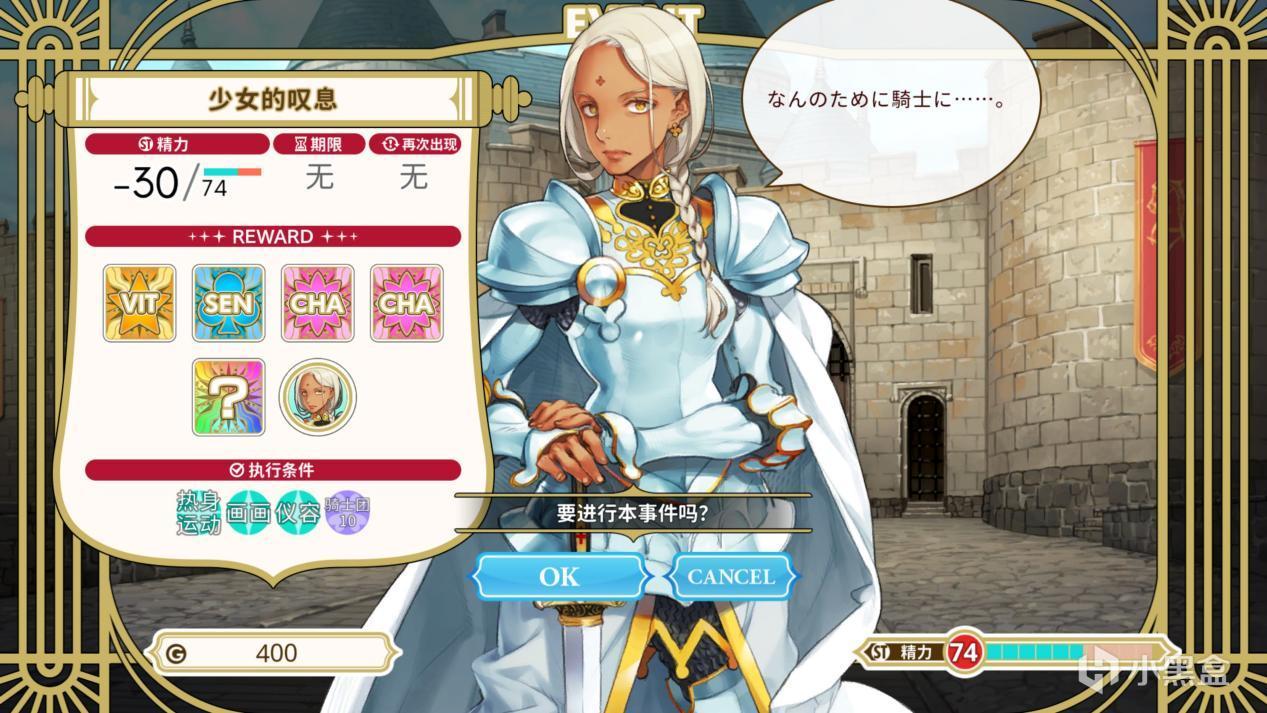The width and height of the screenshot is (1267, 713).
Task: Click the knight character portrait reward
Action: pyautogui.click(x=317, y=397)
